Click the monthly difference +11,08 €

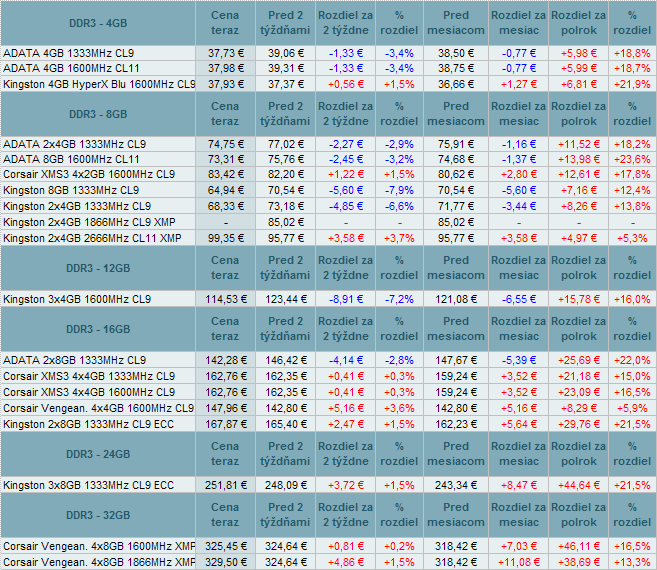pos(519,562)
